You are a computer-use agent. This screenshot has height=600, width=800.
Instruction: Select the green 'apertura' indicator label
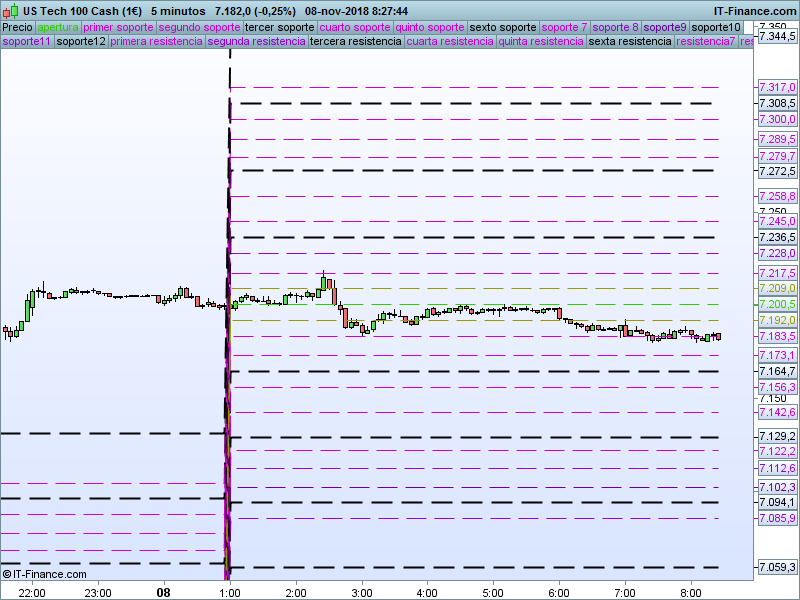pyautogui.click(x=57, y=27)
